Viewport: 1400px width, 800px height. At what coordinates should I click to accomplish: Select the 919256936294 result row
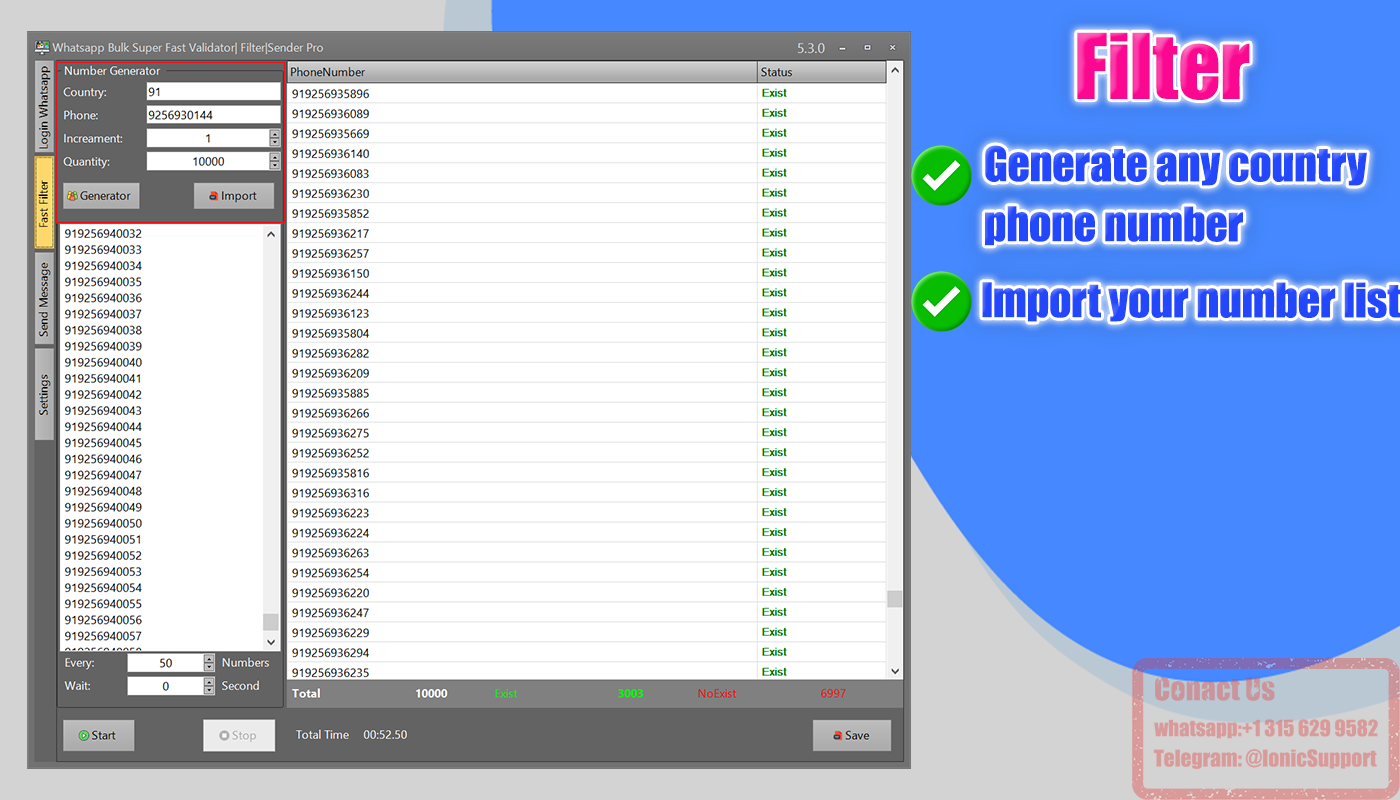586,652
